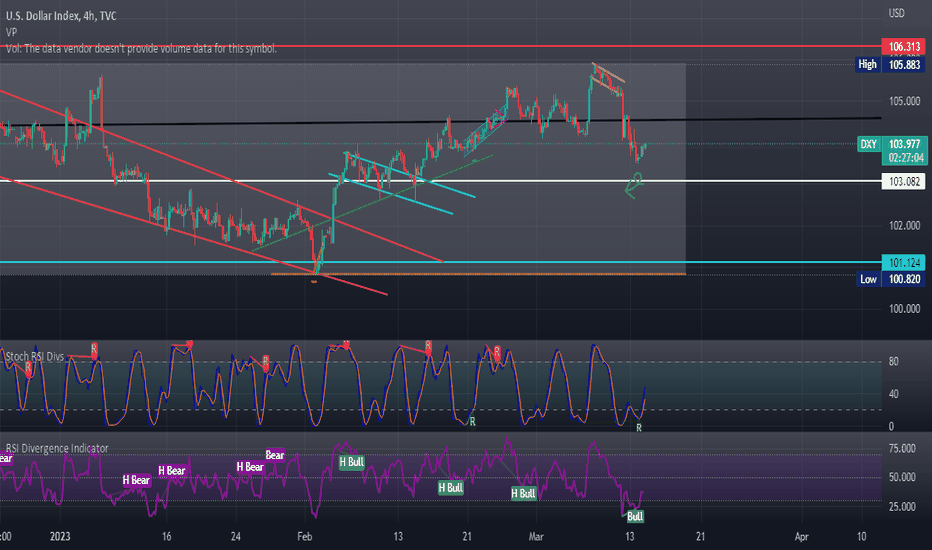Click the 25.000 level on RSI scale

click(x=902, y=507)
